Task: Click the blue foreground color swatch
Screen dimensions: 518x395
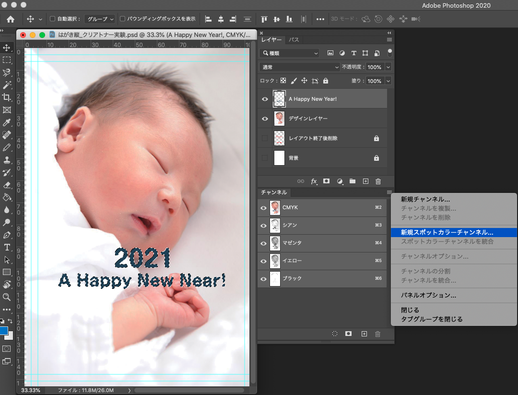Action: click(4, 331)
